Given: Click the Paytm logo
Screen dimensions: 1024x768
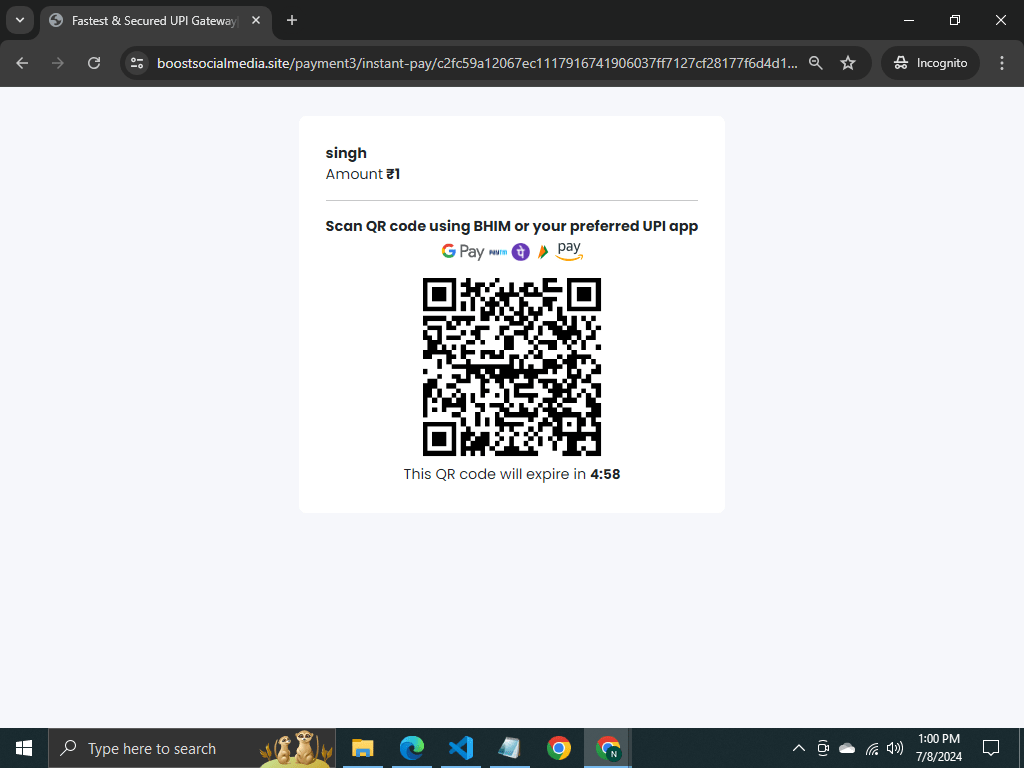Looking at the screenshot, I should 498,252.
